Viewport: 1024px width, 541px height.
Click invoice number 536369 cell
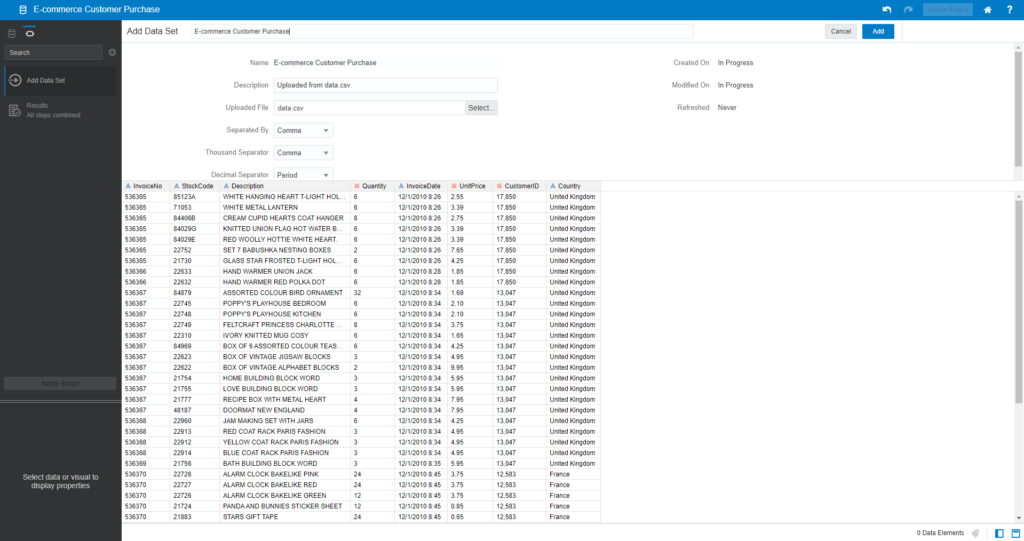pyautogui.click(x=146, y=464)
